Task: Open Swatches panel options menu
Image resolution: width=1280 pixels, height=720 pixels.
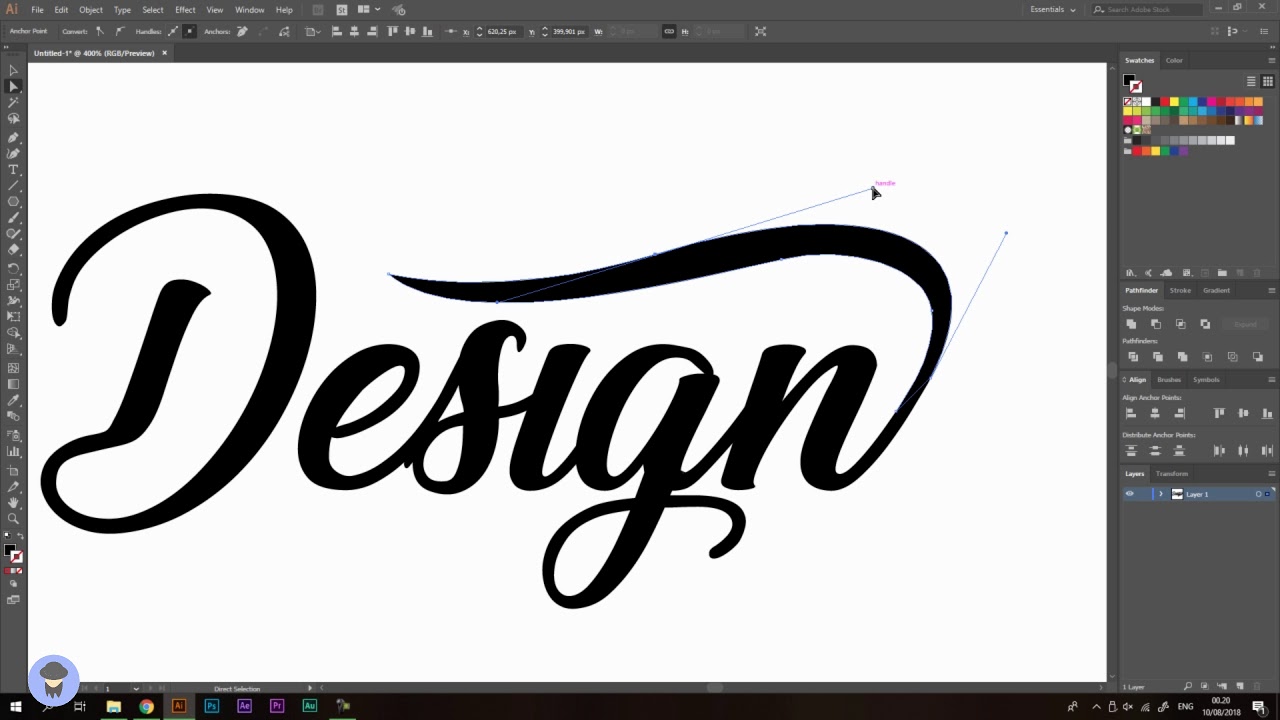Action: point(1271,60)
